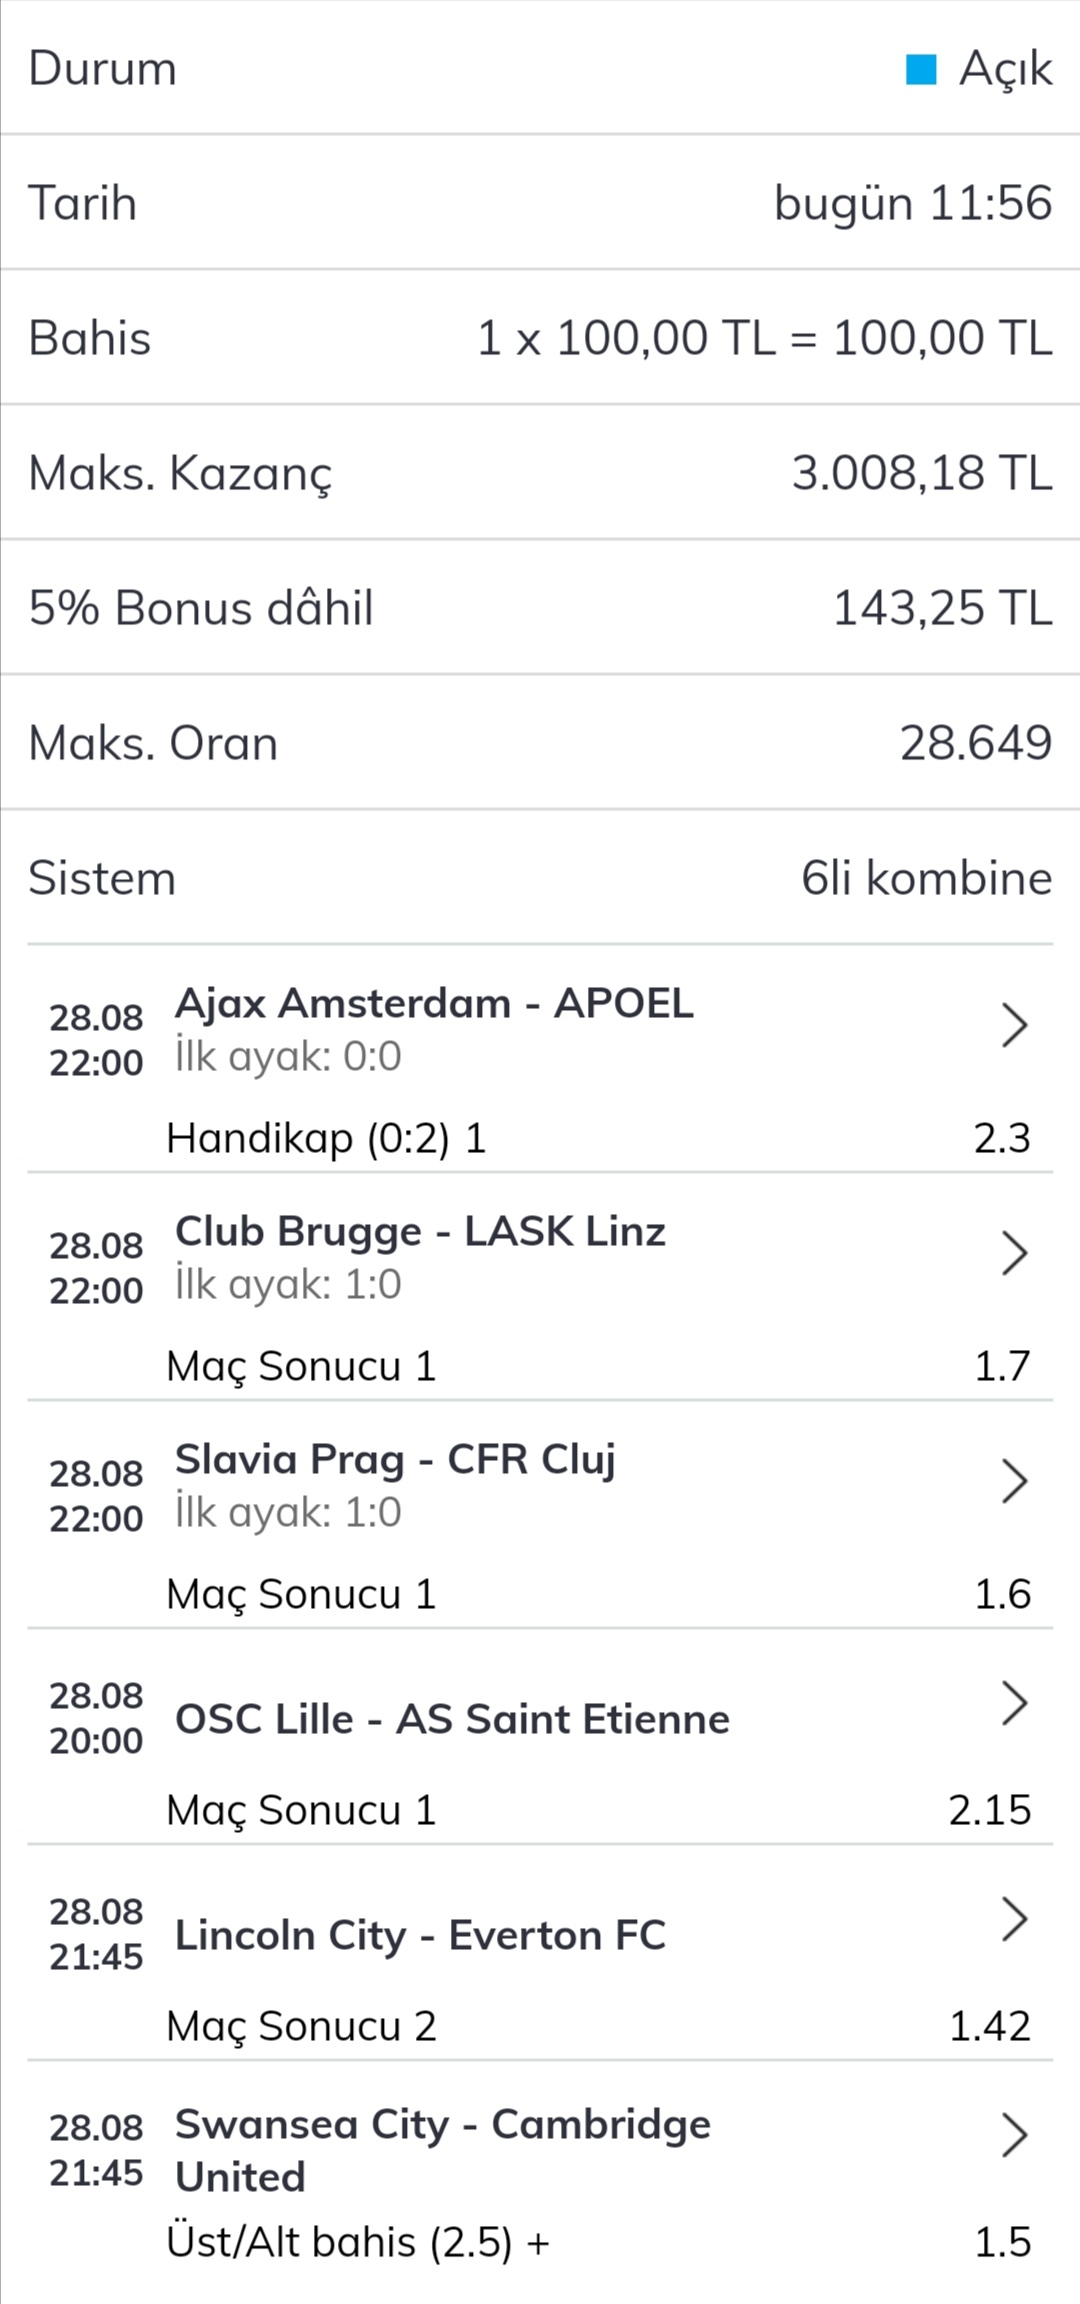
Task: Click the 2.15 odds for Lille
Action: 989,1810
